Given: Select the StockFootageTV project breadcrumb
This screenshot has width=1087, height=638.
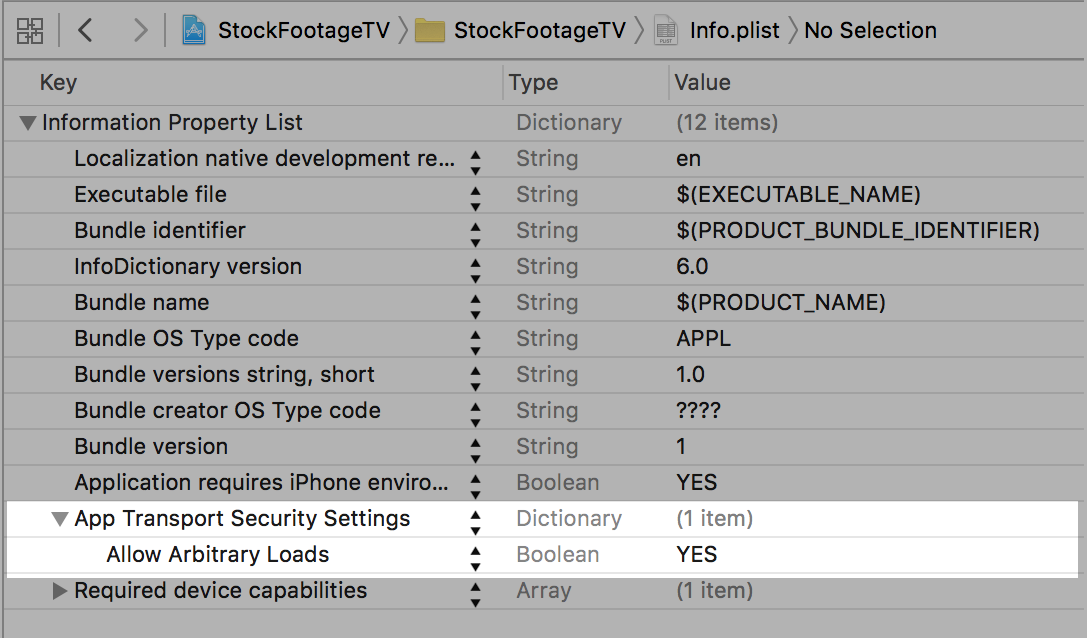Looking at the screenshot, I should (304, 31).
